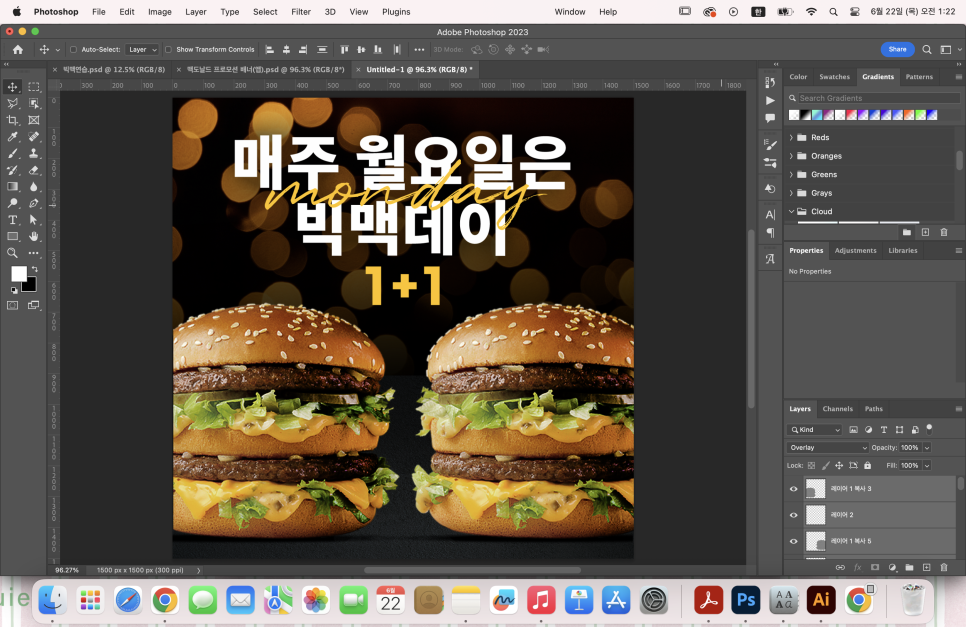Open the Layer menu
Screen dimensions: 966x627
195,12
